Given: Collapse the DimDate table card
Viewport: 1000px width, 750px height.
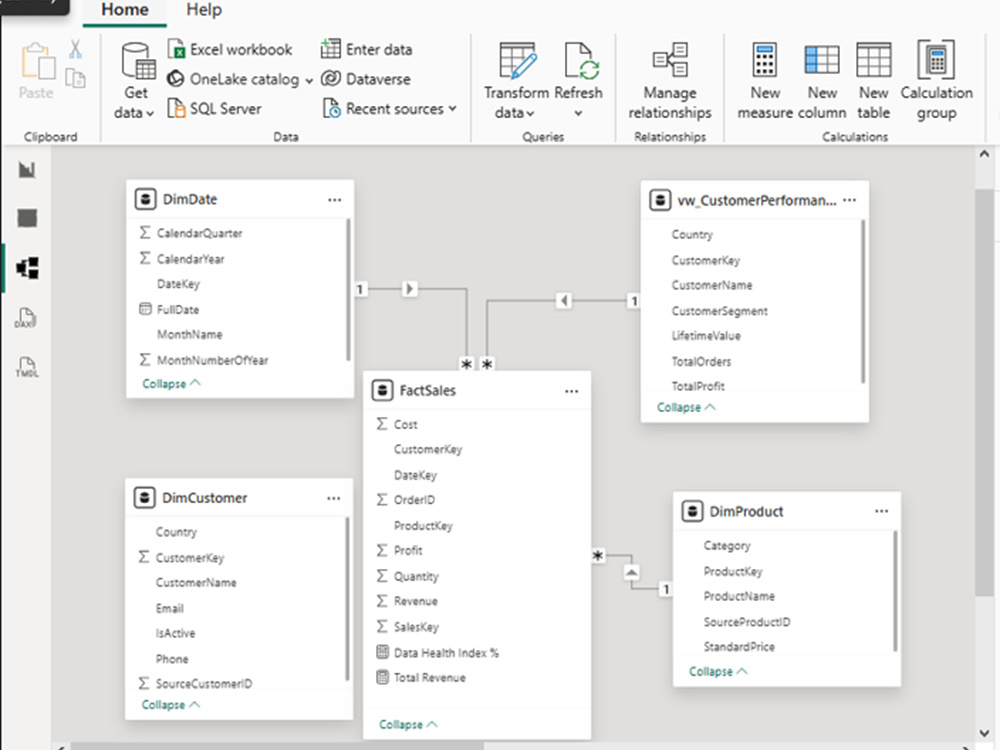Looking at the screenshot, I should click(x=171, y=383).
